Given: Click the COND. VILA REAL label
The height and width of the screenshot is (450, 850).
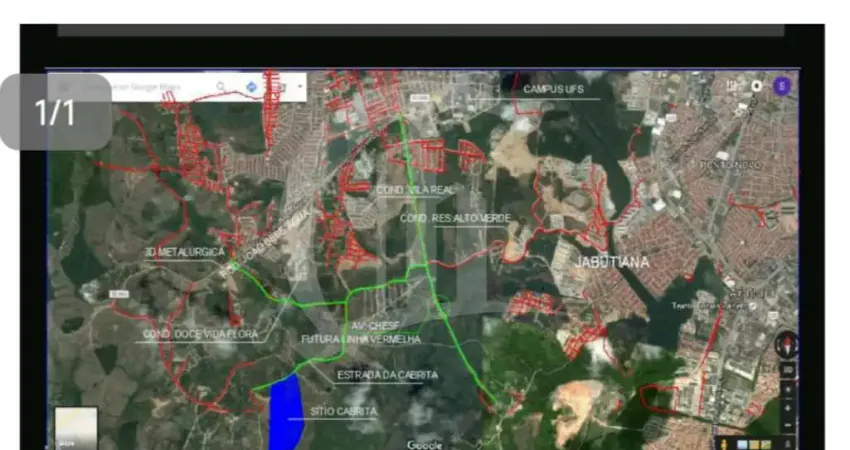Looking at the screenshot, I should pos(413,189).
